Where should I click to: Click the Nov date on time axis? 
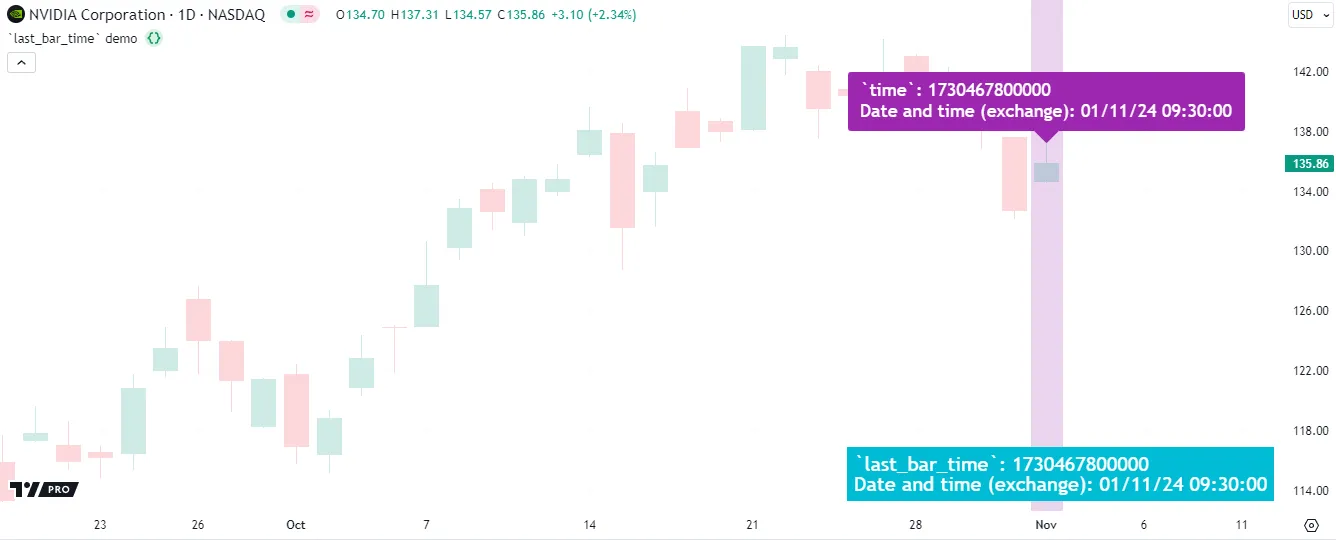coord(1046,524)
